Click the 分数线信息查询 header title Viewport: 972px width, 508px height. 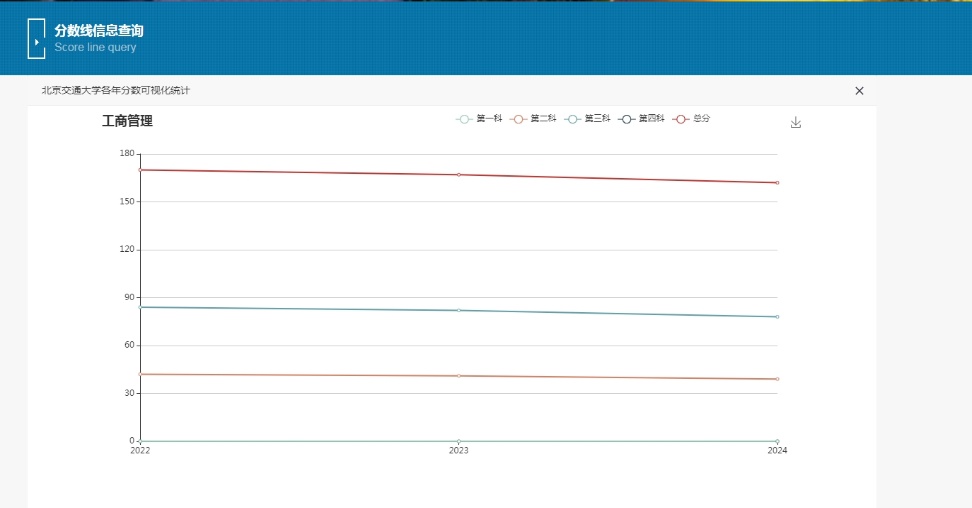coord(99,31)
